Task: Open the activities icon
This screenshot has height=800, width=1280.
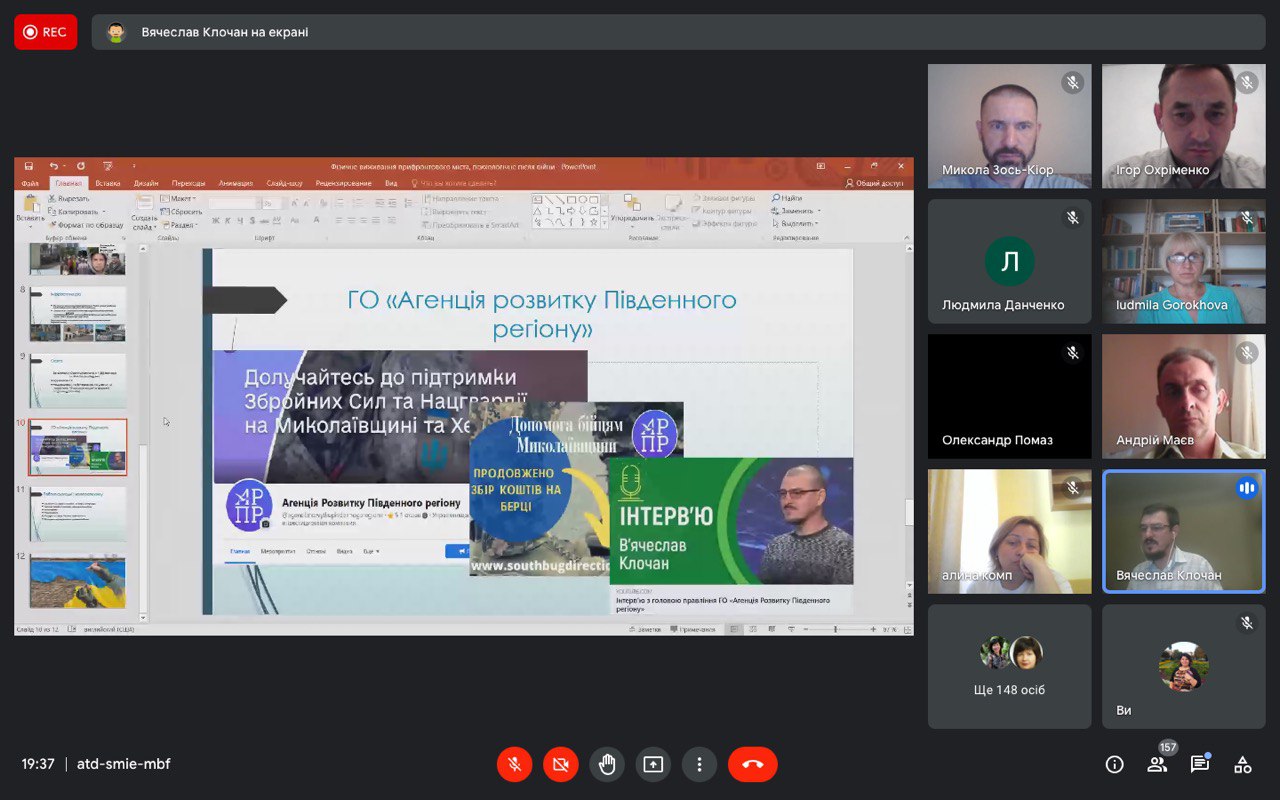Action: [1243, 764]
